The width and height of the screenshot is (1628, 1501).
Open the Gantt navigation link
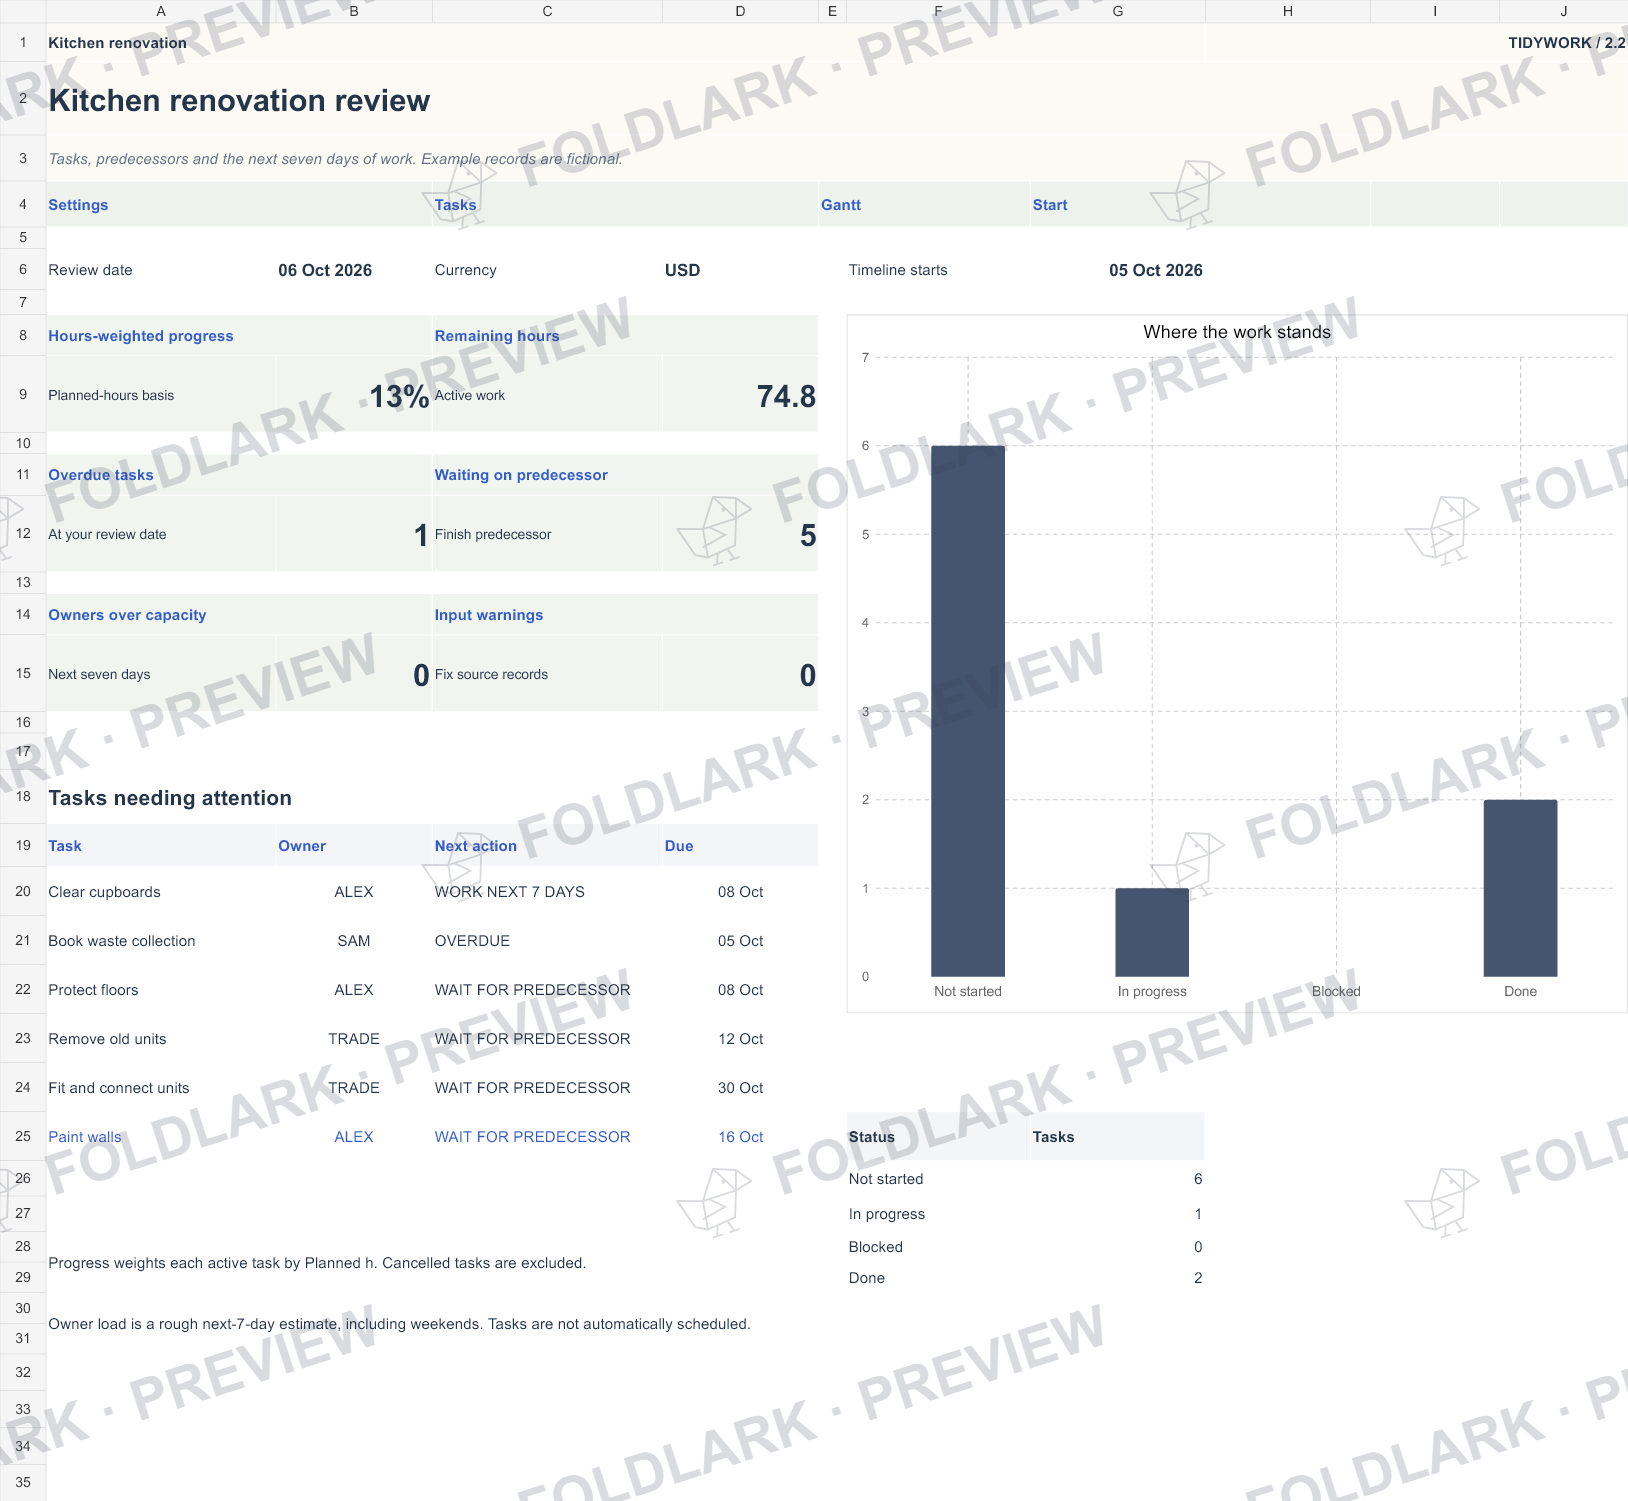tap(841, 205)
